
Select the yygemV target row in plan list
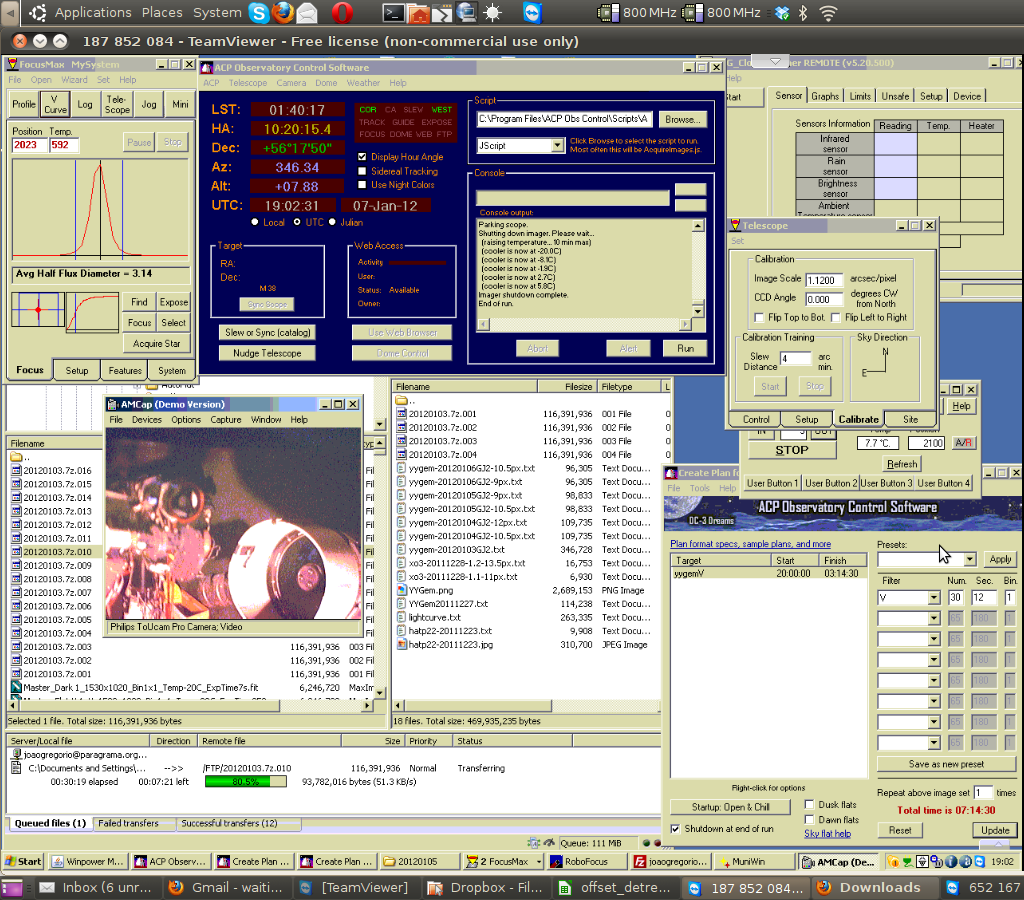tap(768, 573)
